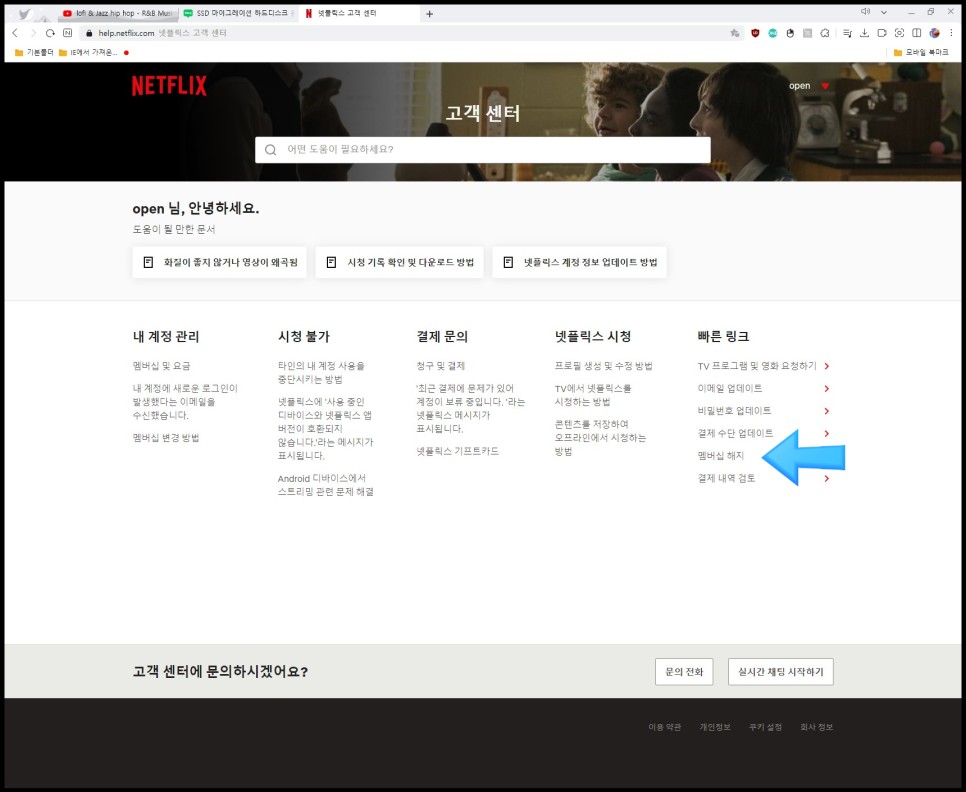The image size is (966, 792).
Task: Open the 멤버십 변경 방법 link
Action: pyautogui.click(x=166, y=438)
